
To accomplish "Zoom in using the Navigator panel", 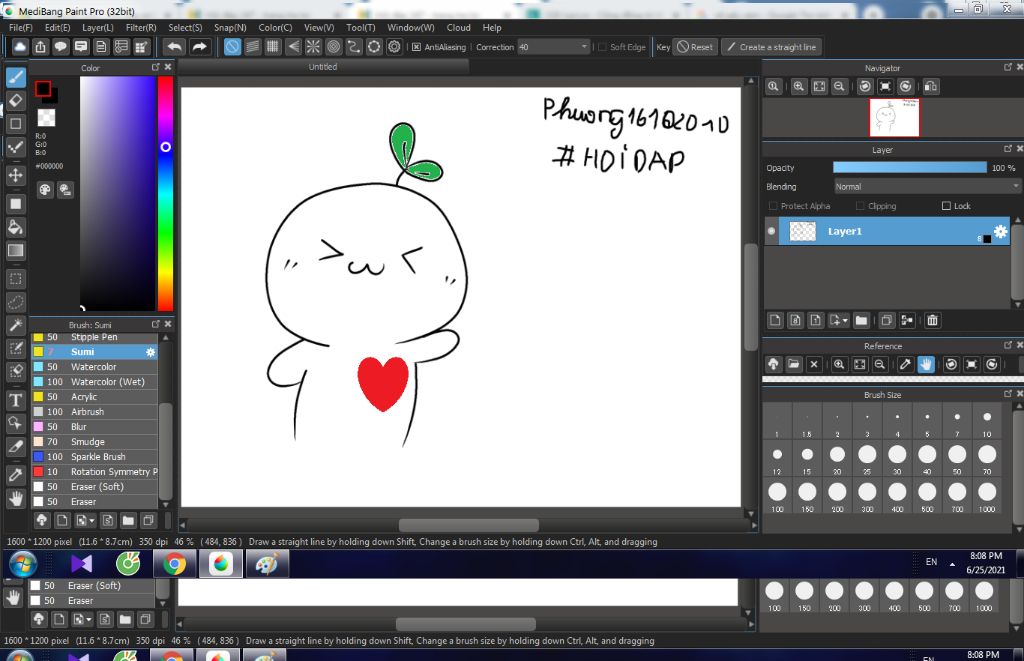I will click(x=799, y=86).
